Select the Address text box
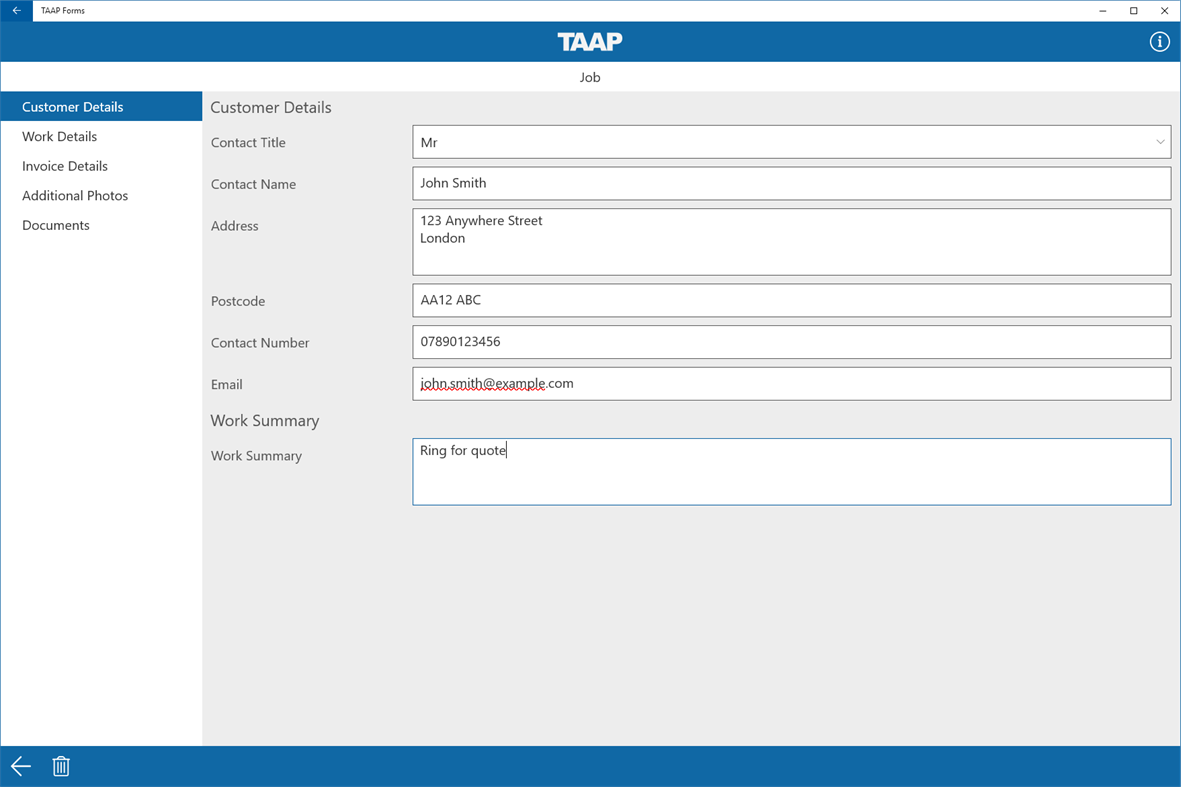This screenshot has width=1181, height=787. [792, 241]
